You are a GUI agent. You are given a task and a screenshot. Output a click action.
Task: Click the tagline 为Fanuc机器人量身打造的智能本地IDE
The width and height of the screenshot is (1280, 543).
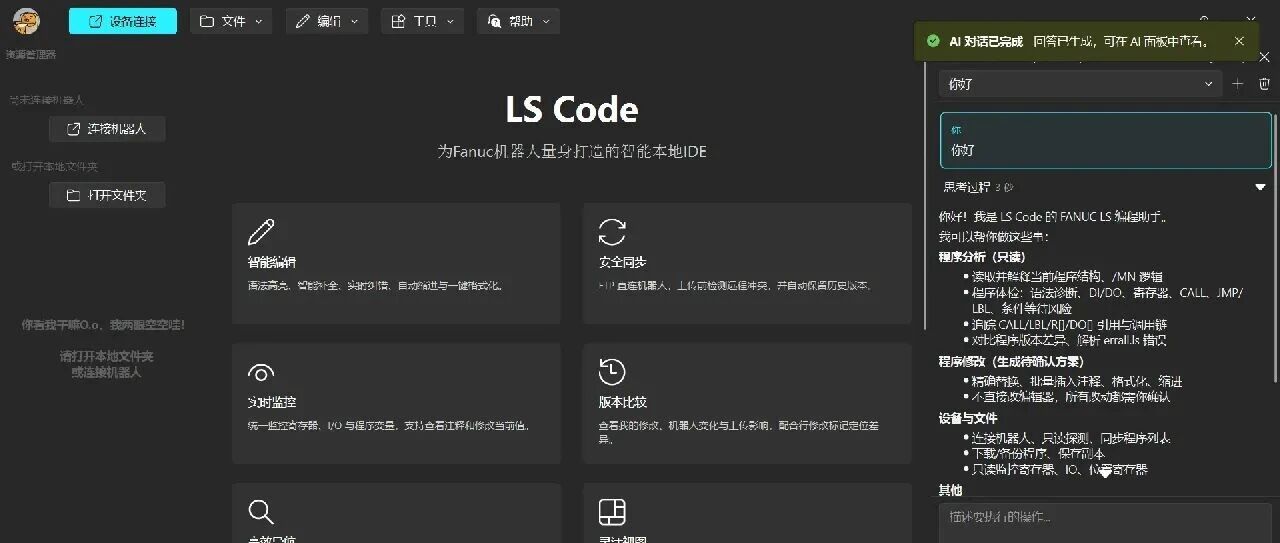pyautogui.click(x=572, y=152)
